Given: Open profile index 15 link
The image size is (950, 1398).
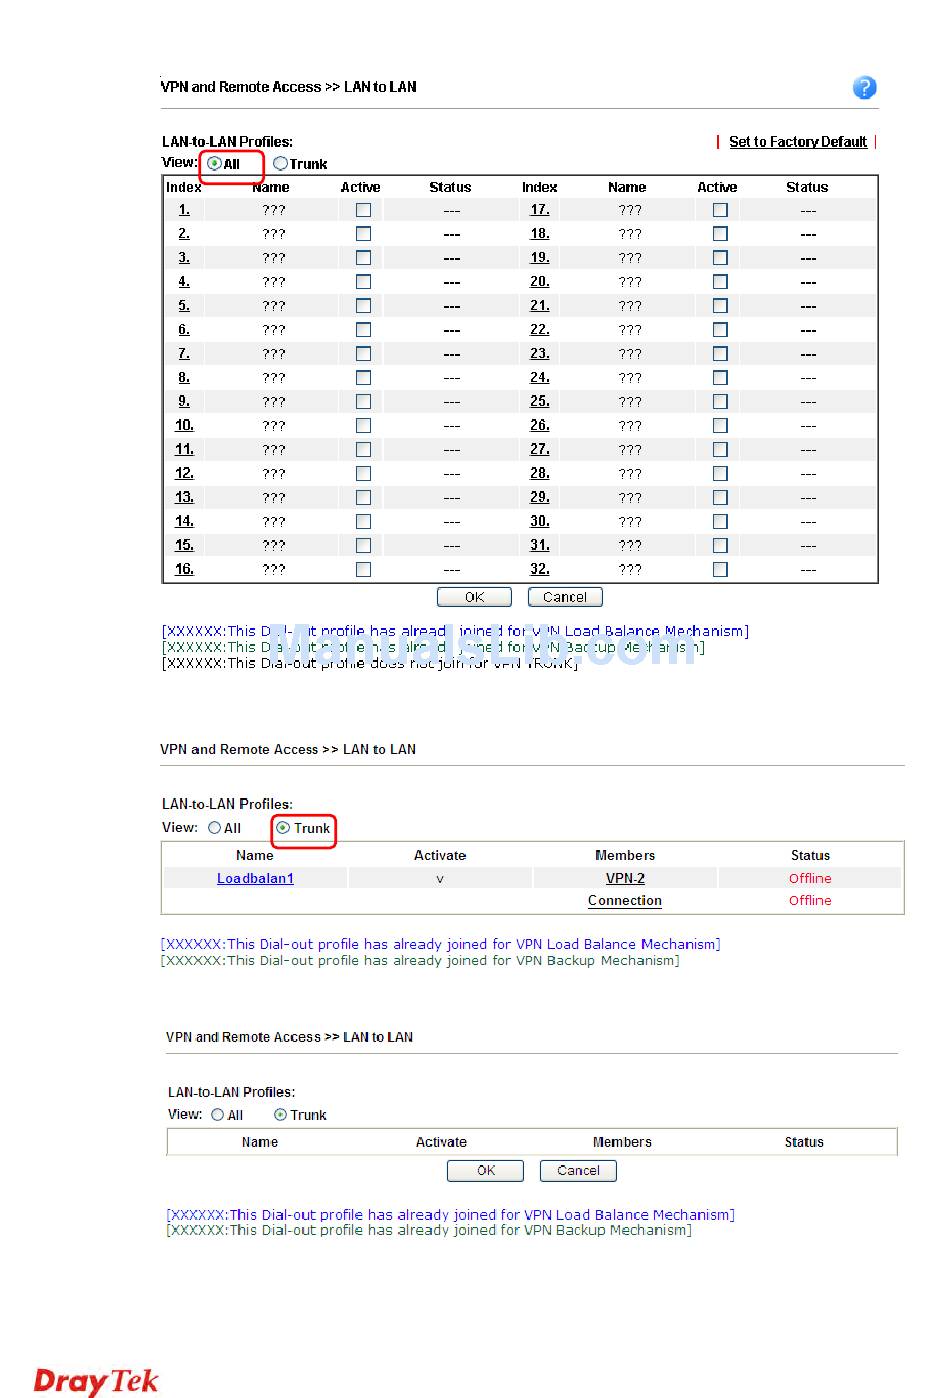Looking at the screenshot, I should (x=184, y=545).
